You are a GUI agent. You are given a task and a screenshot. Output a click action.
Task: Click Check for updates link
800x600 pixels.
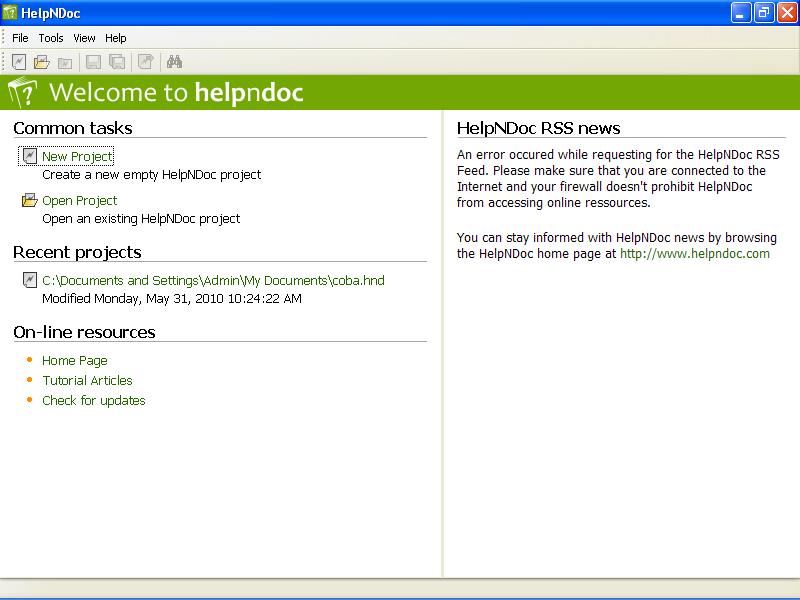[94, 401]
